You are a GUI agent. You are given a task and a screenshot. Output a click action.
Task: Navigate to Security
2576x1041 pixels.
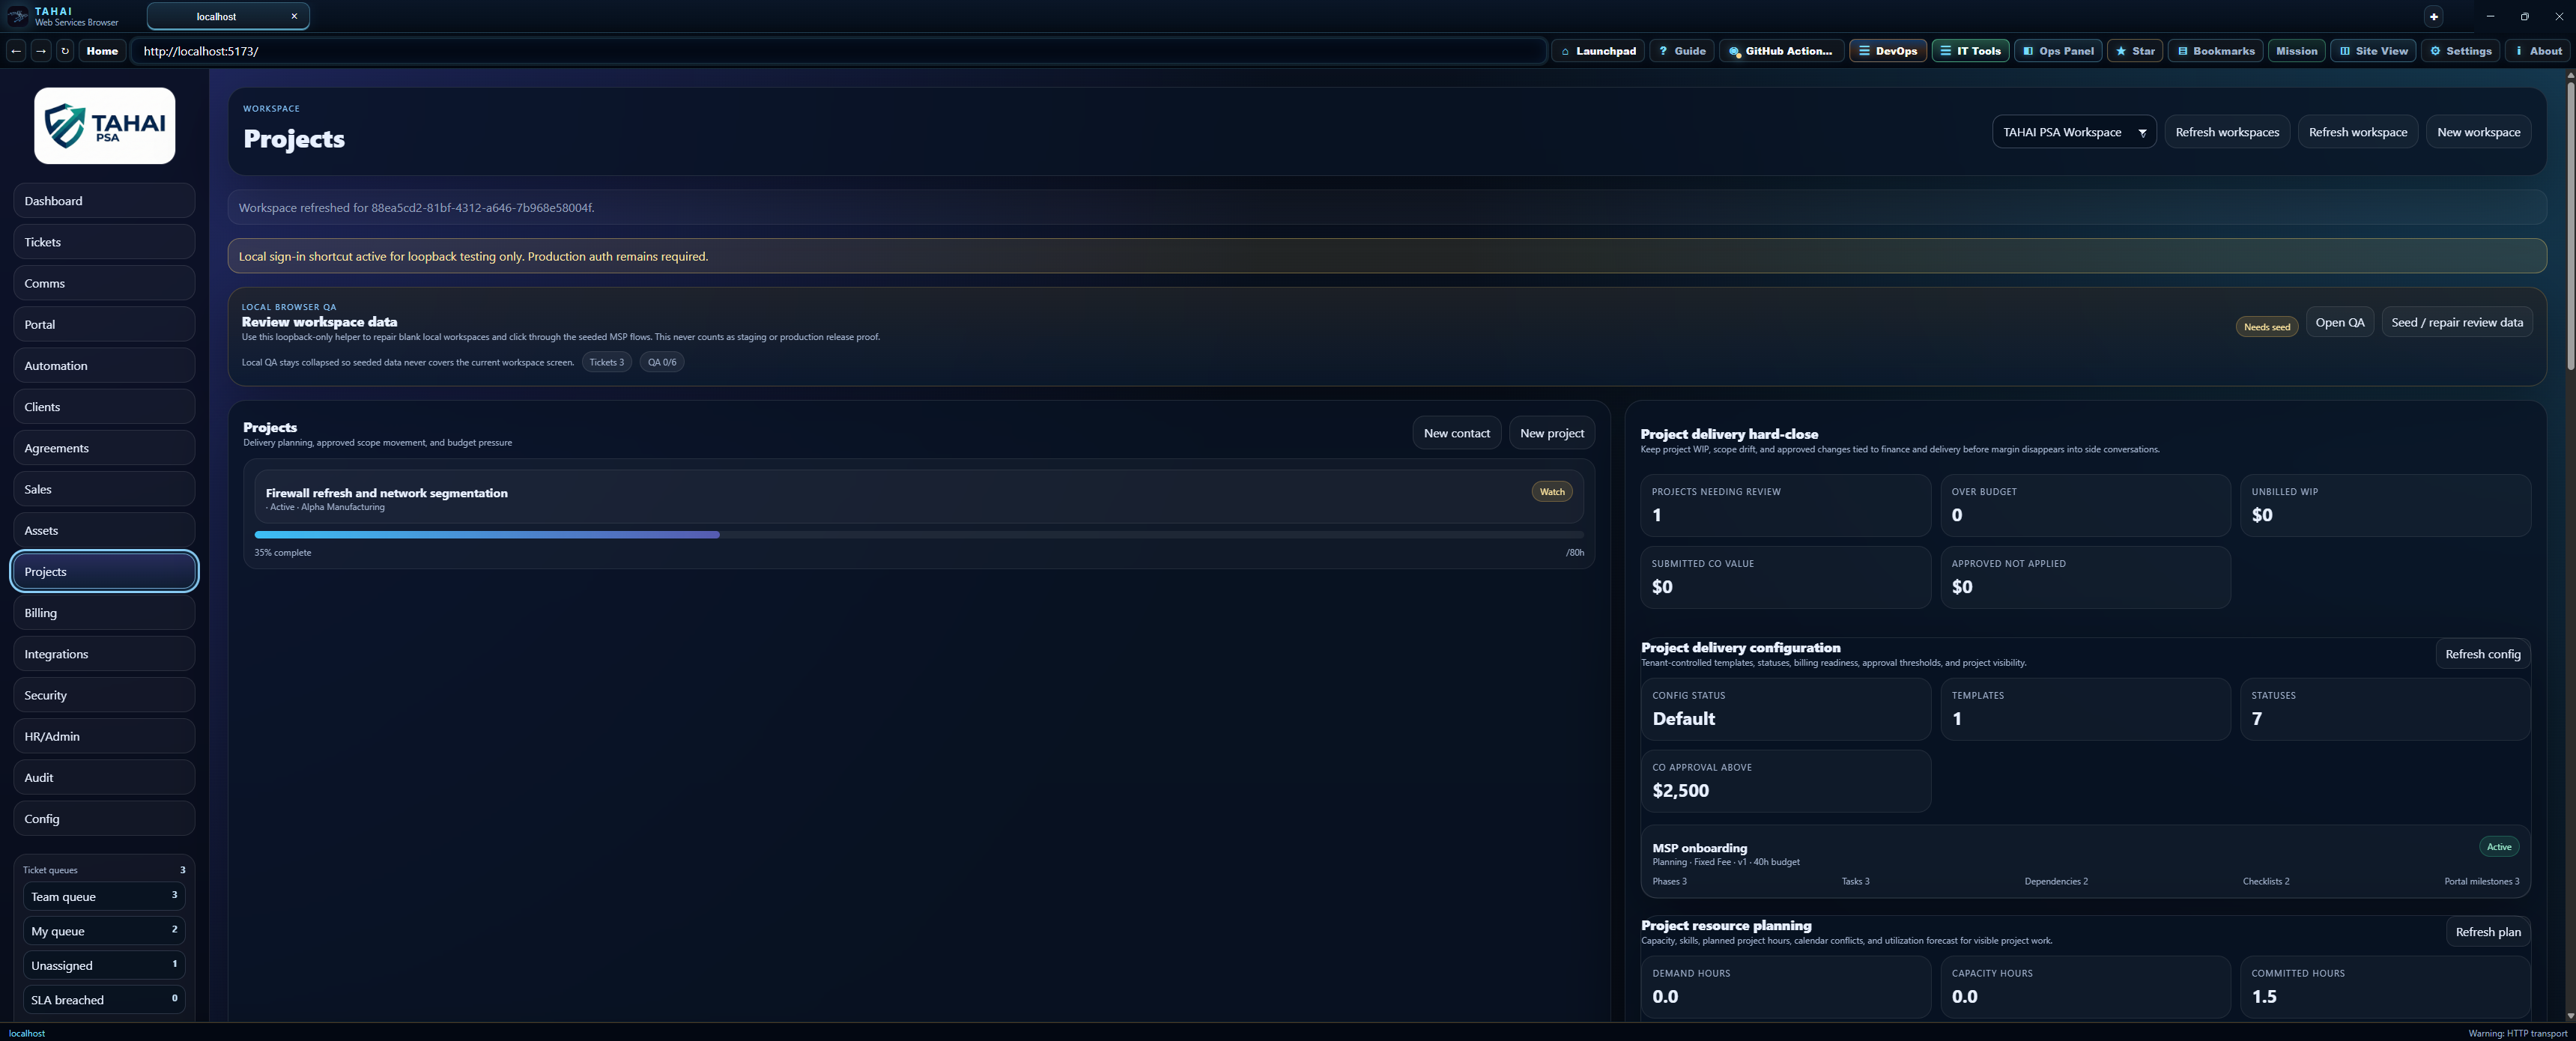click(x=104, y=695)
